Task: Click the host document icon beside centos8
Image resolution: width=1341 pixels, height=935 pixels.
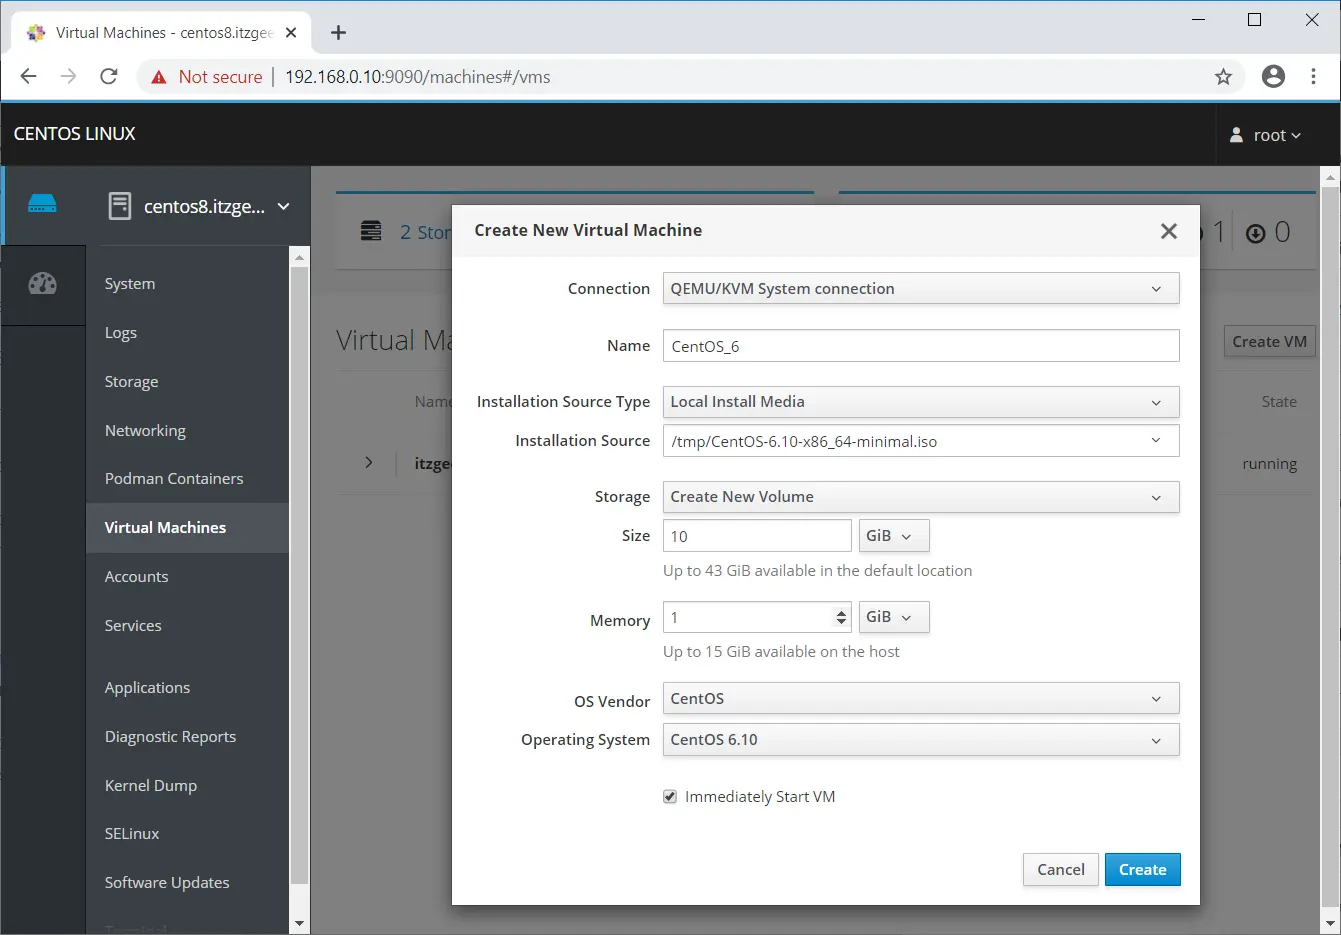Action: tap(120, 206)
